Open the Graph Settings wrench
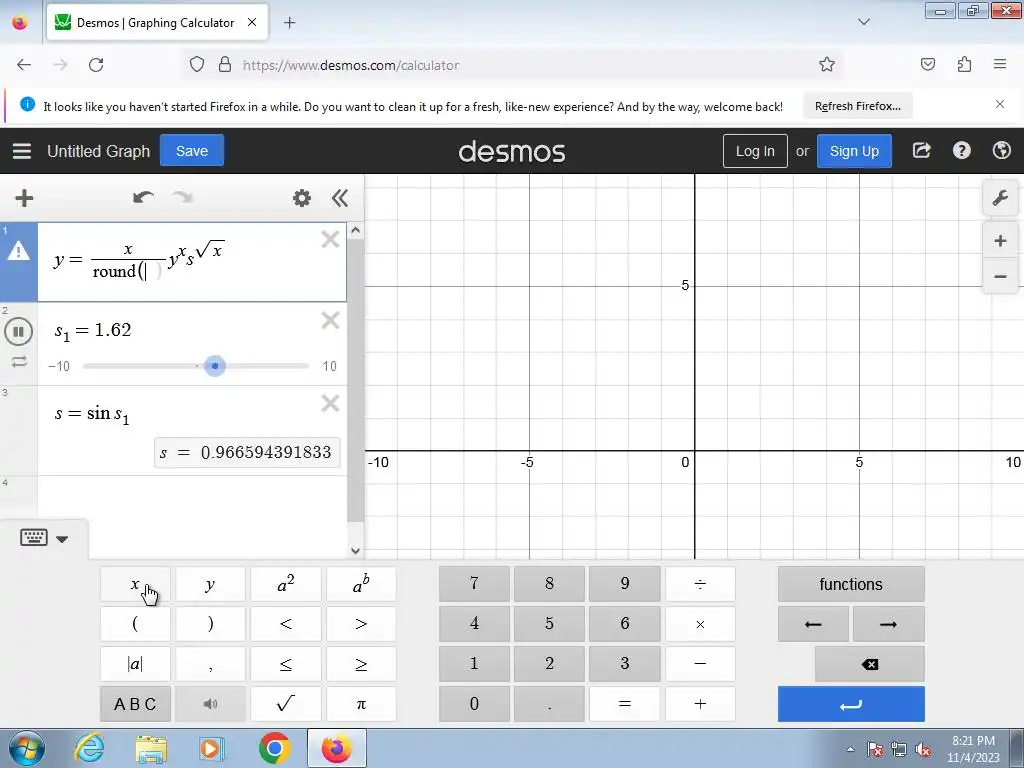1024x768 pixels. (1000, 198)
